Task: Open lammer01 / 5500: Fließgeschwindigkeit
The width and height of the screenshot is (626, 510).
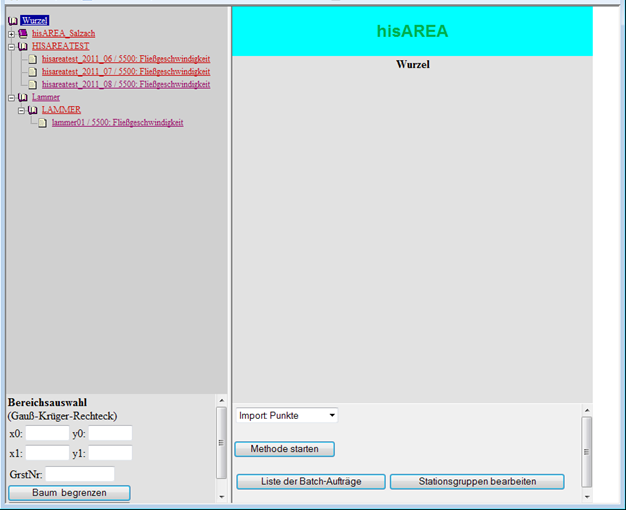Action: click(117, 123)
